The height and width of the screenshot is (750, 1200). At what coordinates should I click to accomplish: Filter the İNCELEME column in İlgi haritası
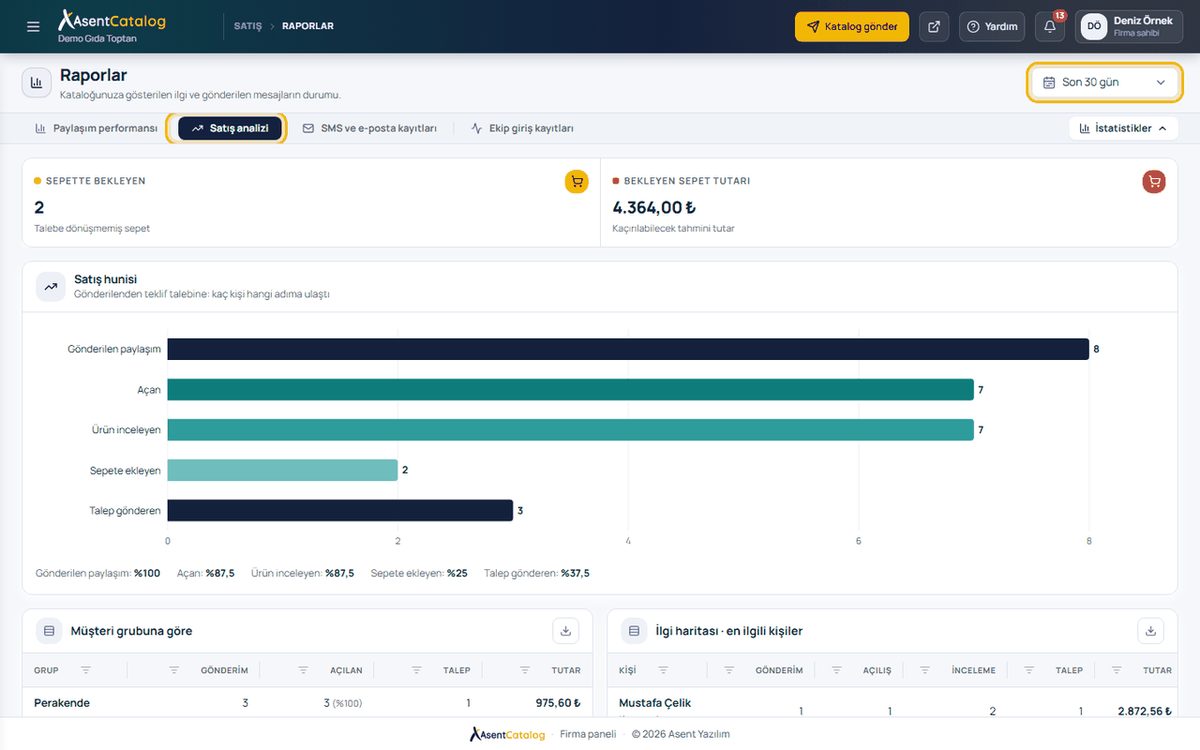tap(924, 670)
